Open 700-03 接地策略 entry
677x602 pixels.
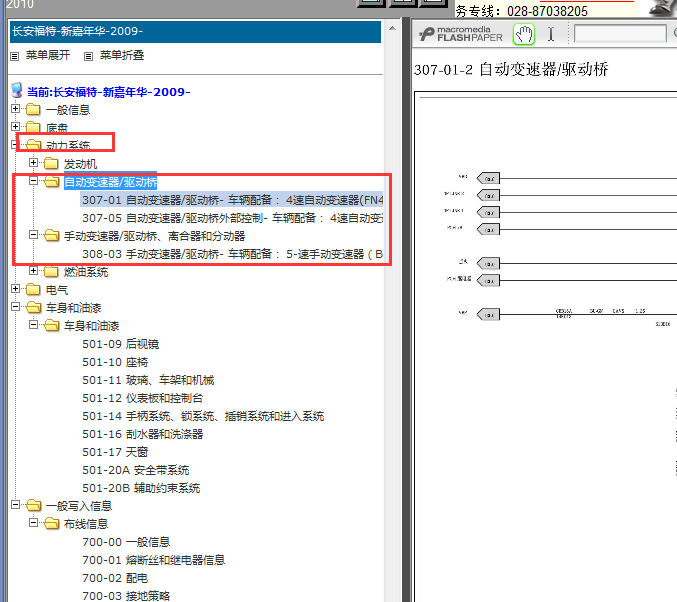coord(126,596)
